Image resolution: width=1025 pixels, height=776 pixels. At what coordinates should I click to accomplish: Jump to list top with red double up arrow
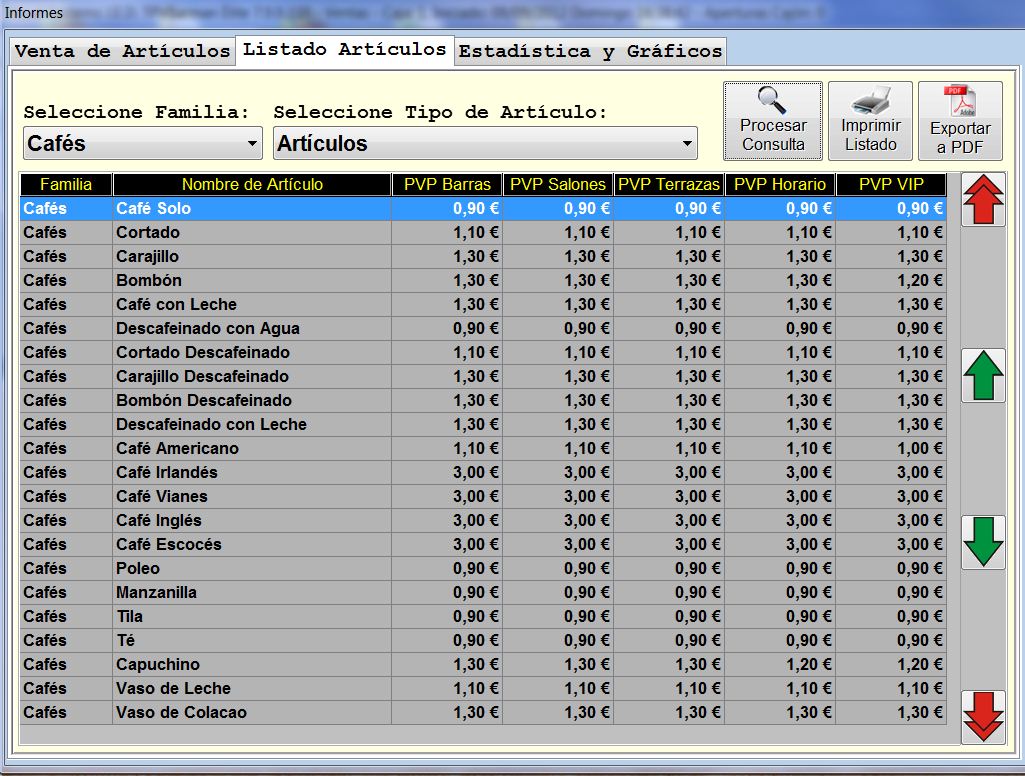click(983, 200)
